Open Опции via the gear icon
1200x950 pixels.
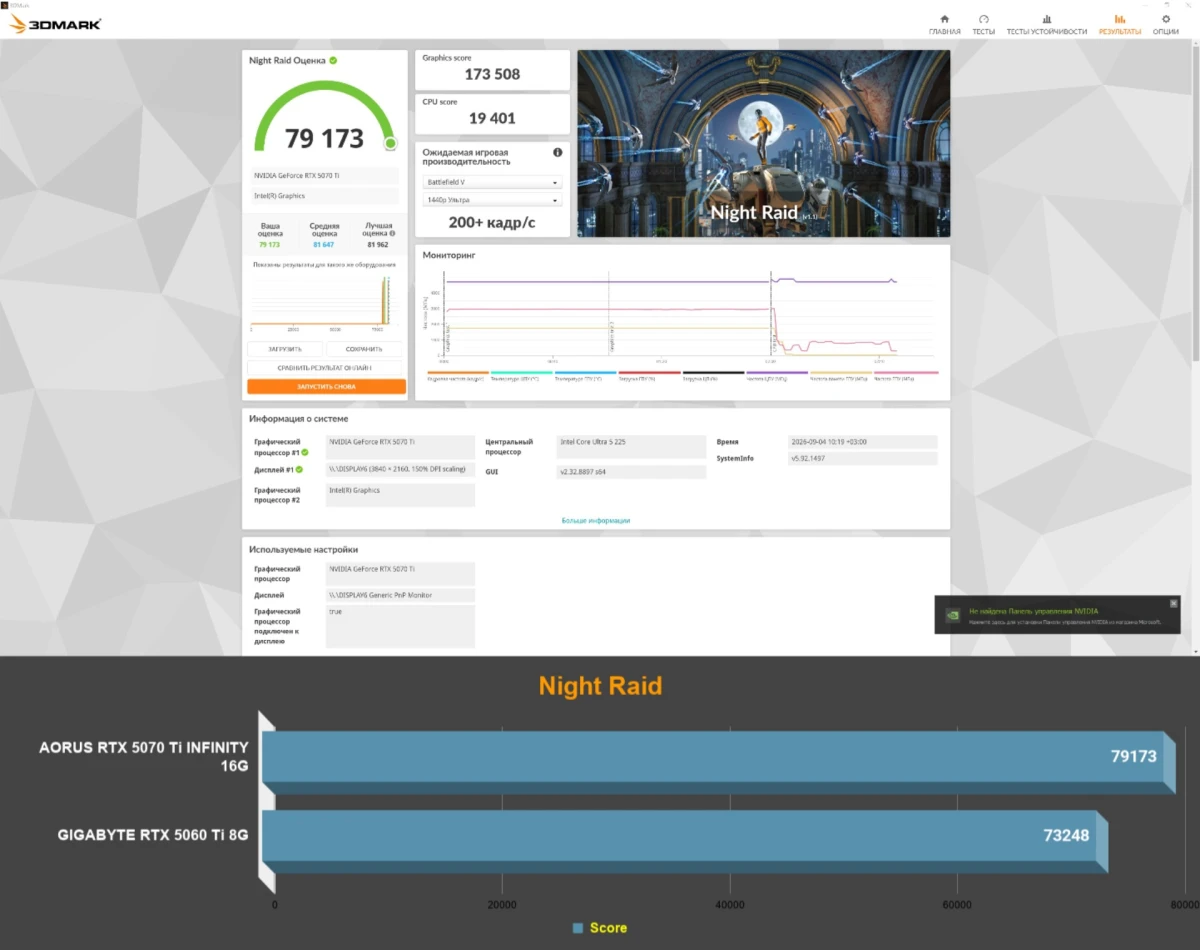click(x=1165, y=25)
